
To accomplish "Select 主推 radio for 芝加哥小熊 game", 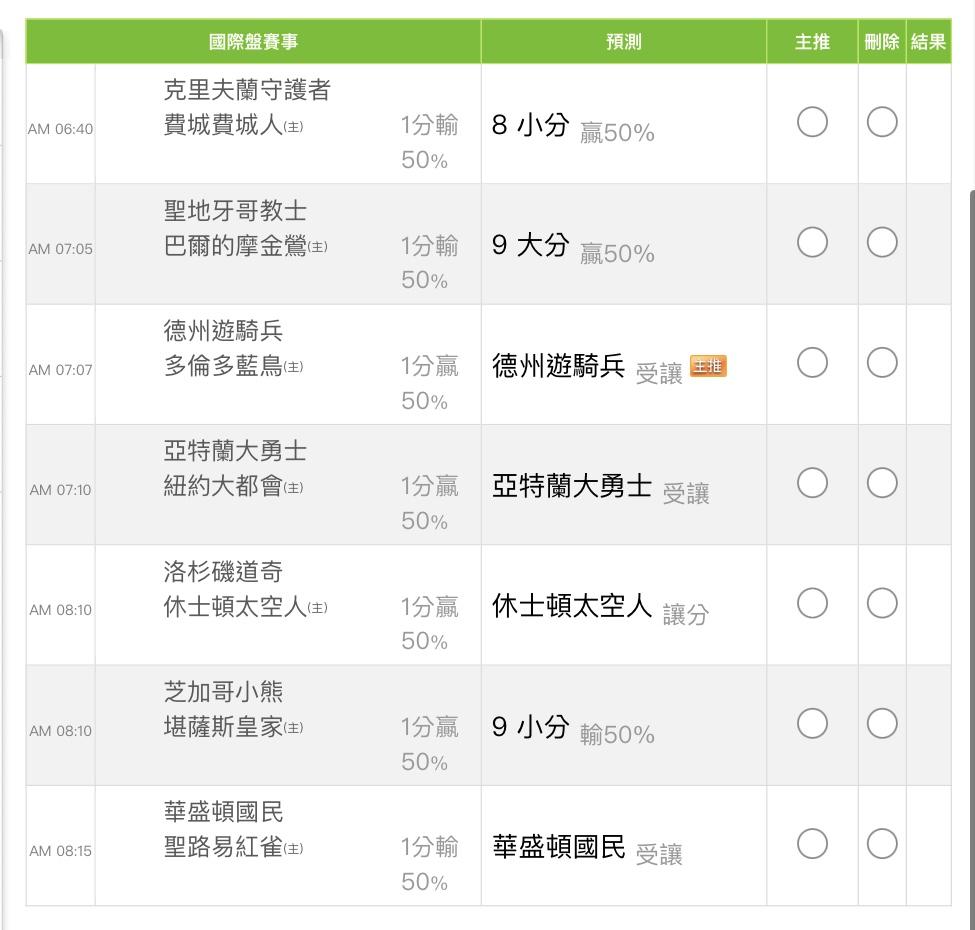I will [812, 724].
